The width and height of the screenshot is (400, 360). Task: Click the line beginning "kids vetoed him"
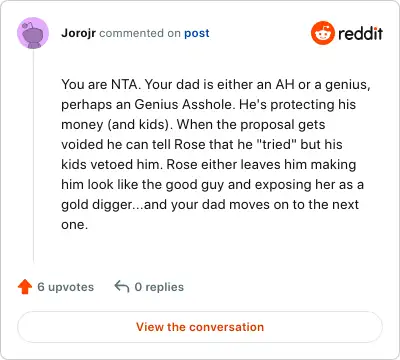coord(209,165)
